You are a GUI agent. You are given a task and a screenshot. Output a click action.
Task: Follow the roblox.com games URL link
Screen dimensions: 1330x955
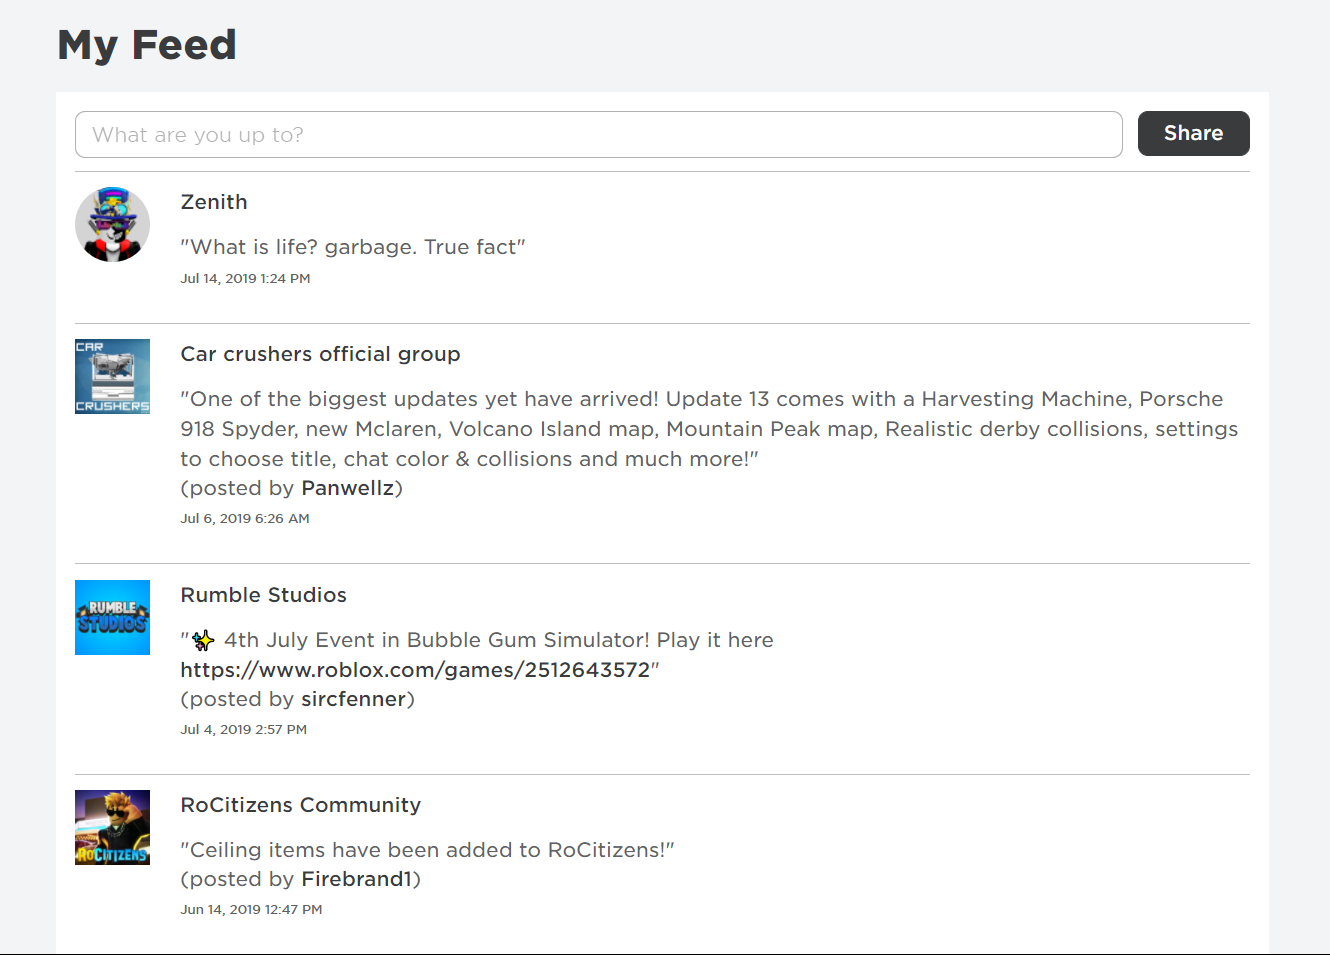415,670
